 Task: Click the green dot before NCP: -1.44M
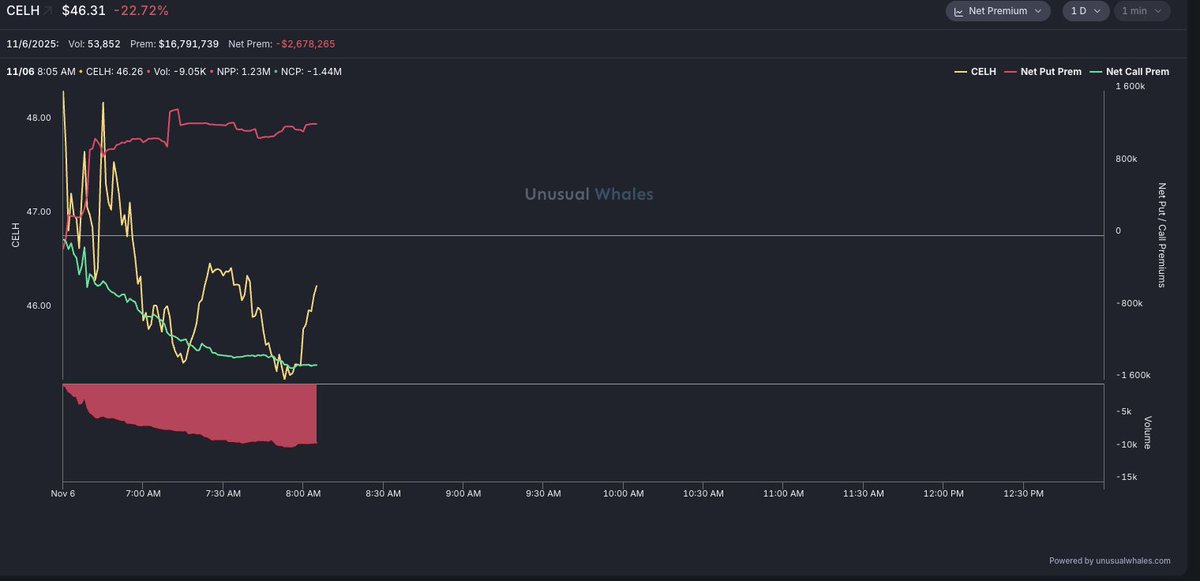pos(277,72)
